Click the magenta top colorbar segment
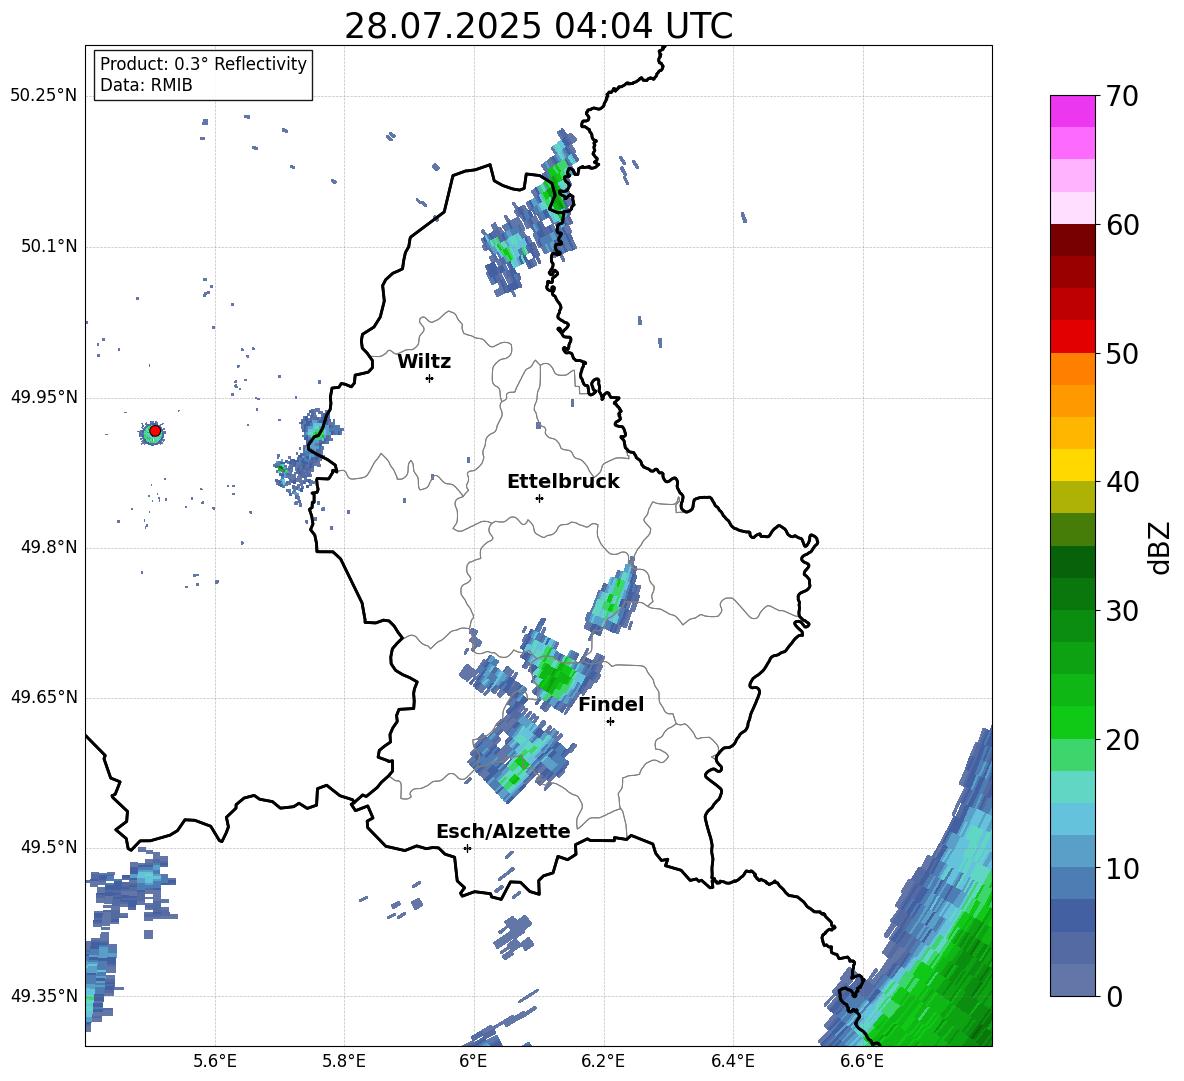This screenshot has height=1081, width=1184. point(1072,111)
